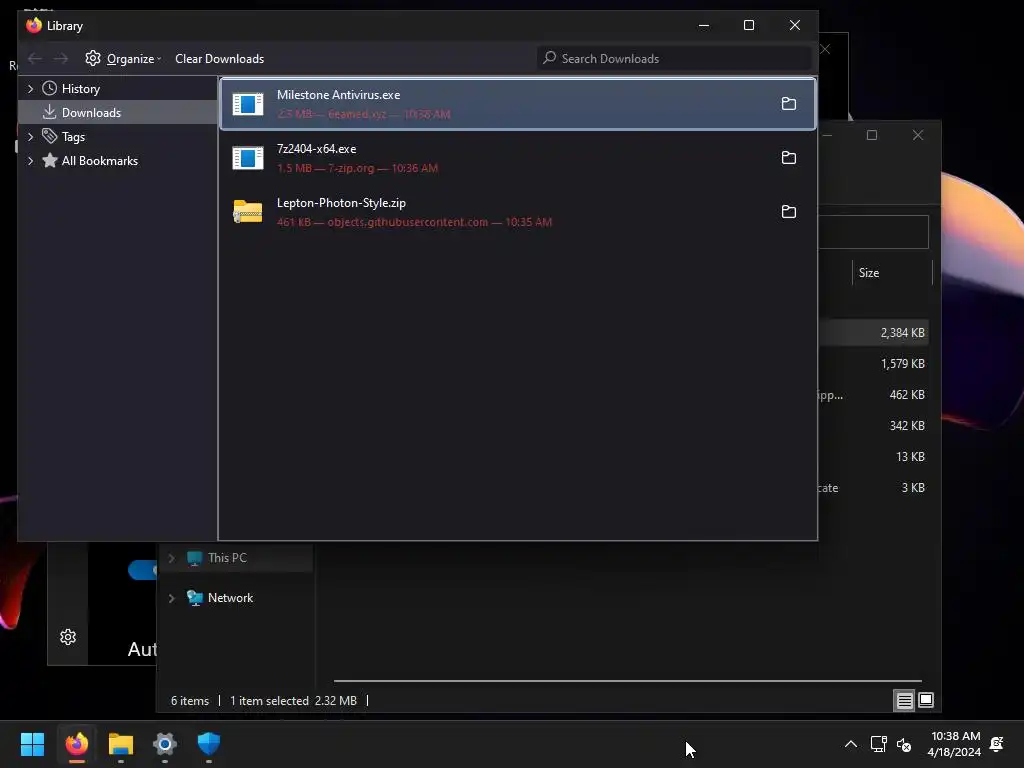1024x768 pixels.
Task: Click the File Explorer horizontal scrollbar
Action: [627, 680]
